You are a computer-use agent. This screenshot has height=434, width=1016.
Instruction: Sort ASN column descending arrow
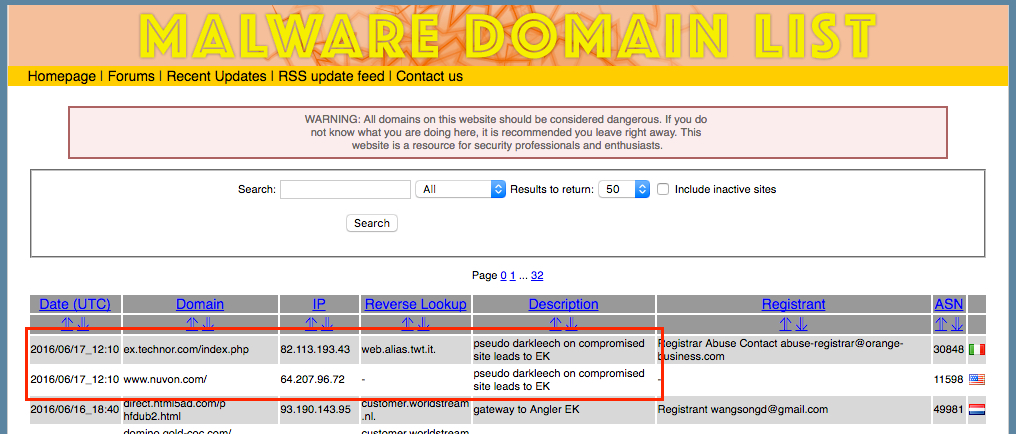(957, 324)
